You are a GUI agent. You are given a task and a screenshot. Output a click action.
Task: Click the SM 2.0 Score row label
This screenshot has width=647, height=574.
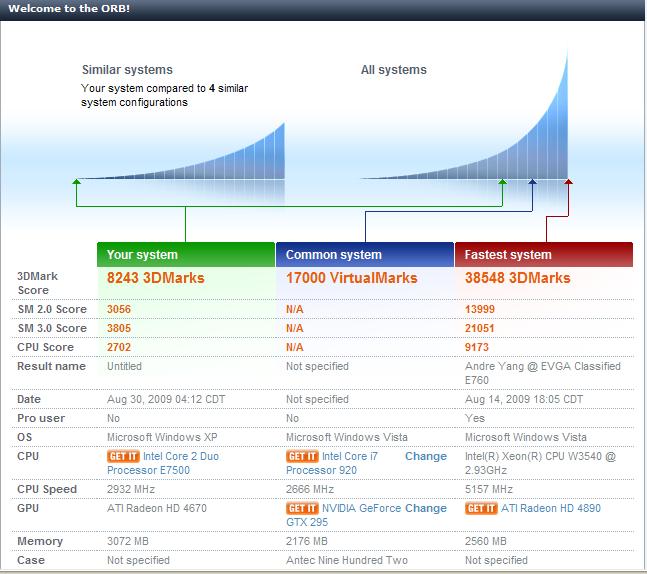[x=52, y=309]
